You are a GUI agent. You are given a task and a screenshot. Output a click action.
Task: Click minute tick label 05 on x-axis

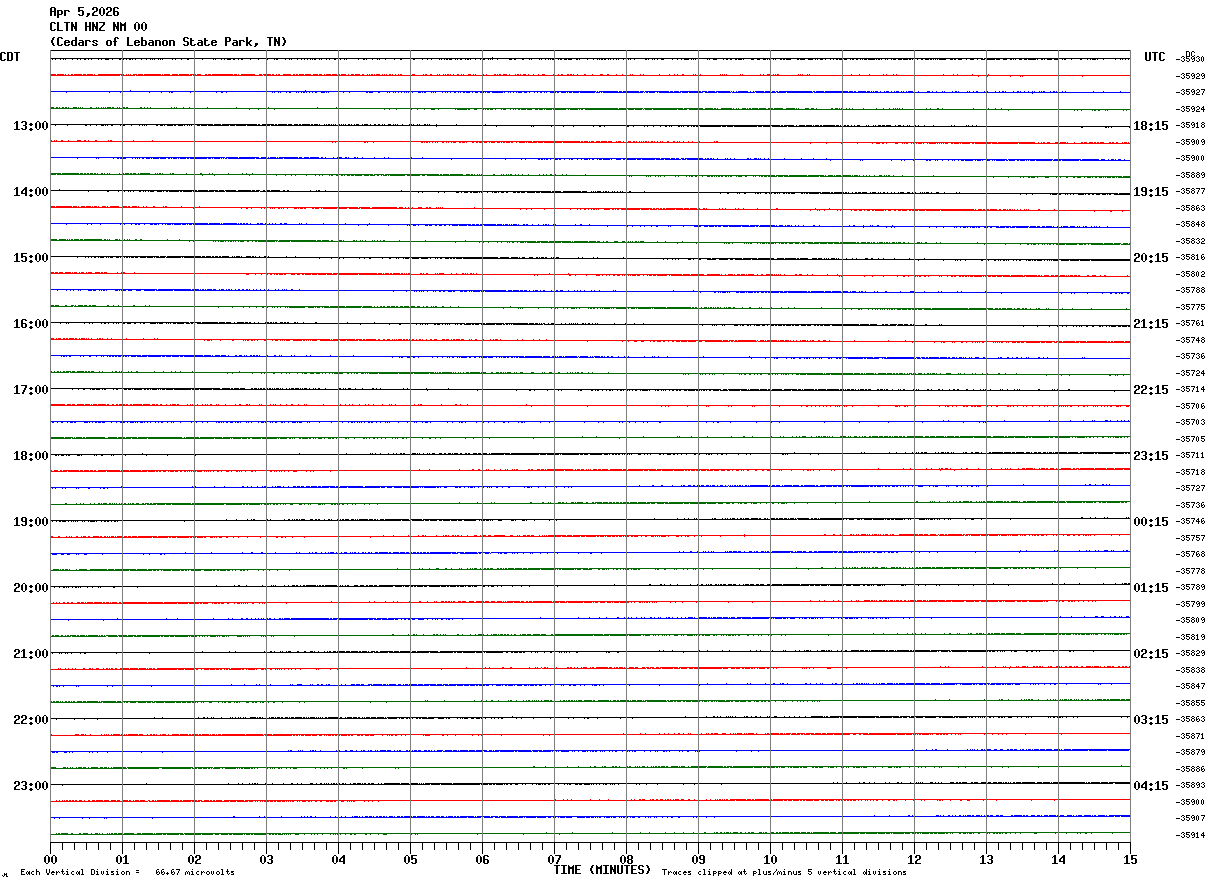[x=410, y=859]
